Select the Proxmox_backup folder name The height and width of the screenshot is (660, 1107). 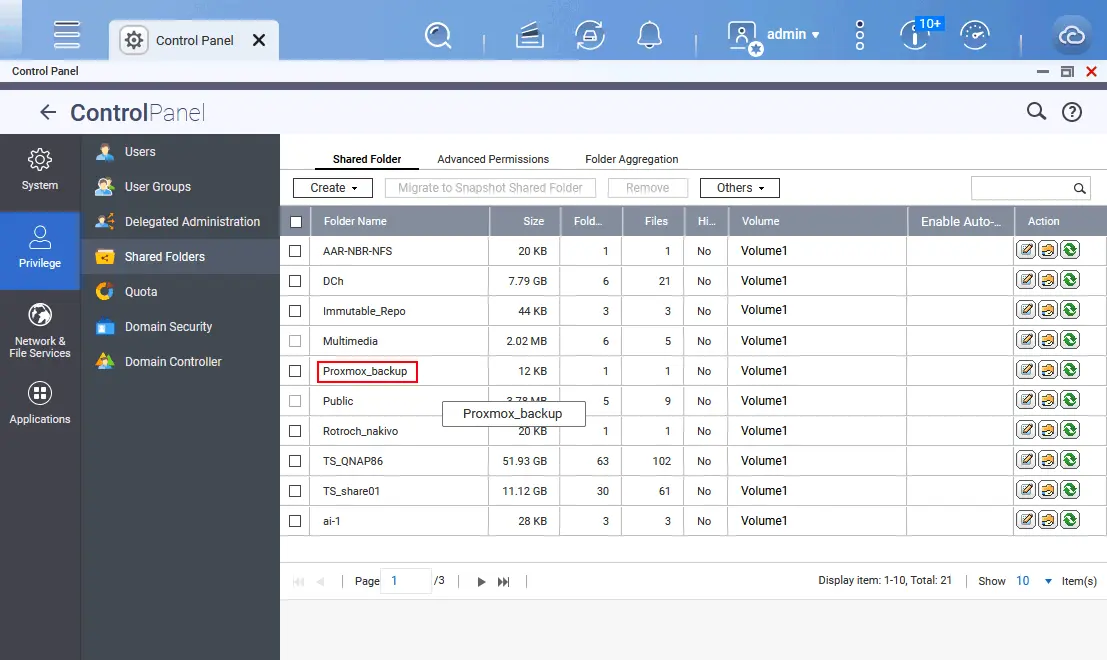coord(365,371)
